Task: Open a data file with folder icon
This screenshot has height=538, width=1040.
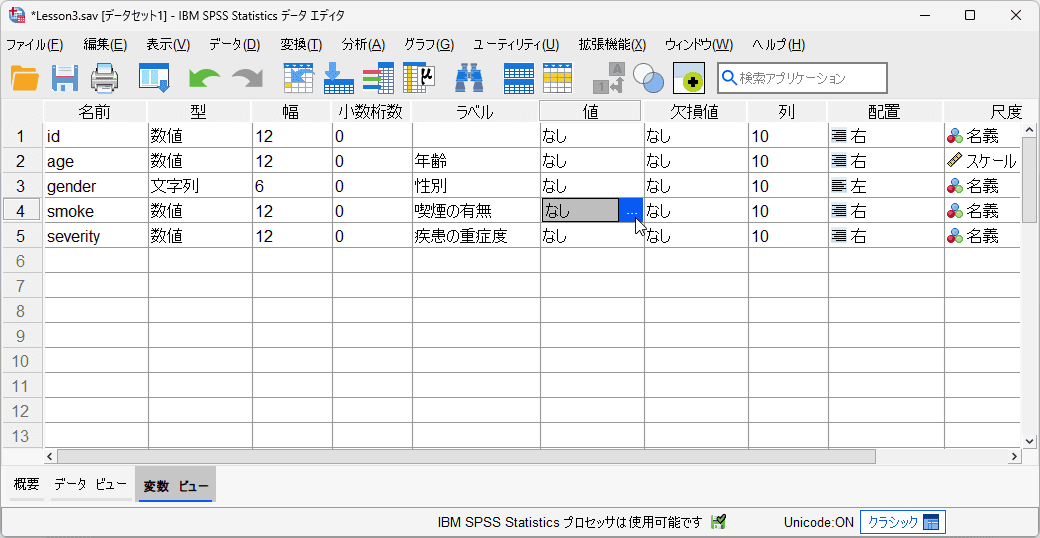Action: 25,78
